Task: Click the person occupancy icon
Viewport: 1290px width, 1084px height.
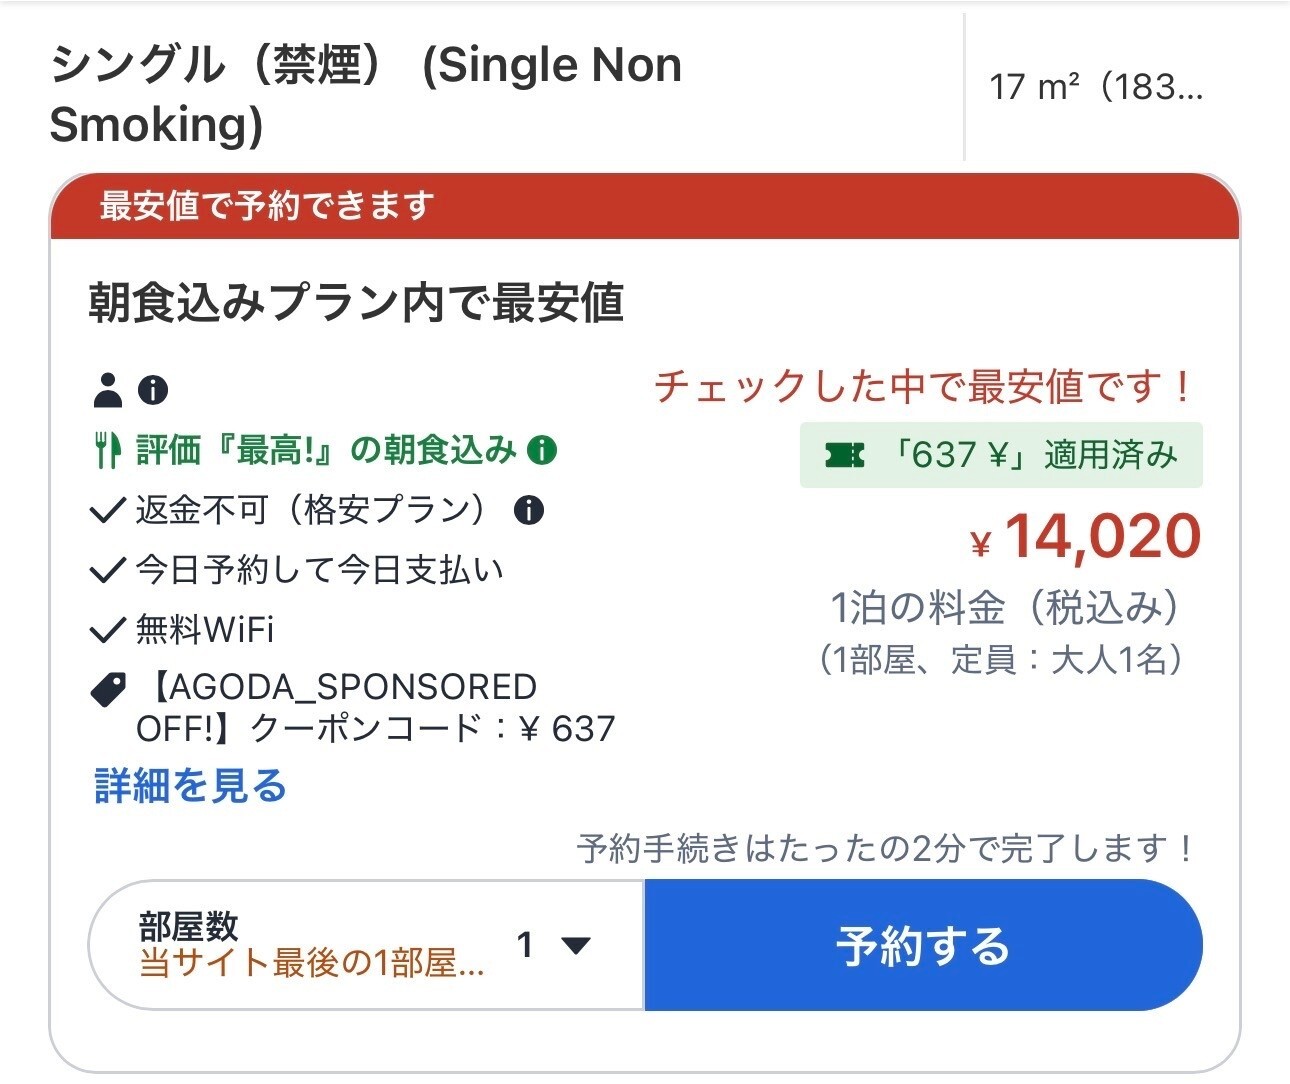Action: click(x=107, y=390)
